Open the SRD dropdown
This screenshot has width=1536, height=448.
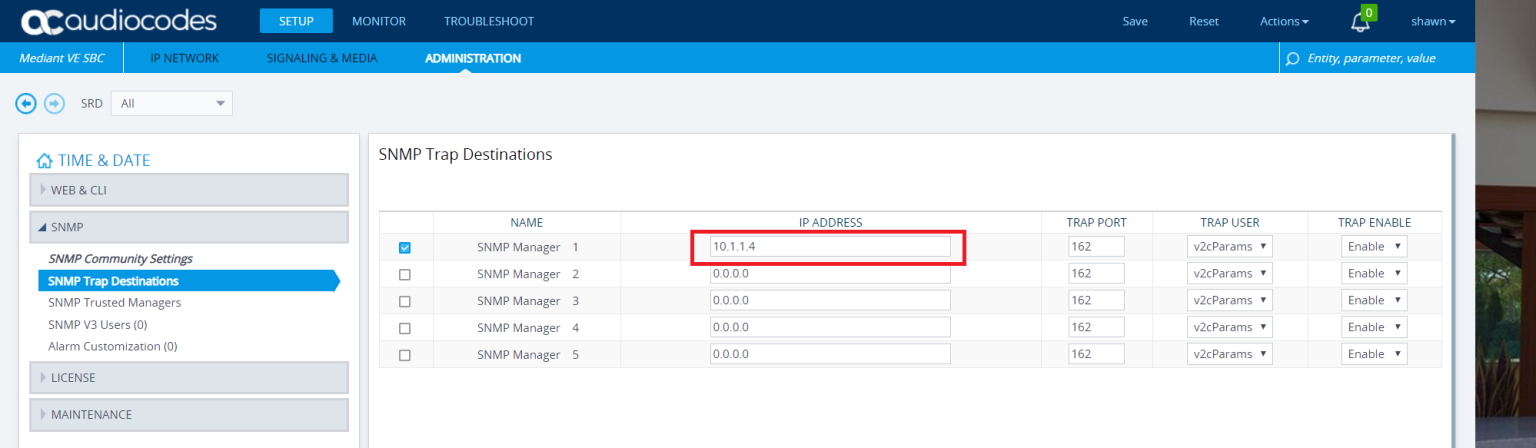(x=171, y=103)
